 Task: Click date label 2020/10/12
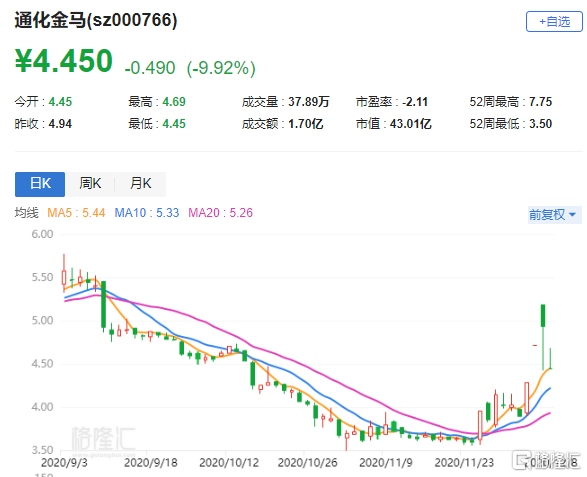[229, 463]
